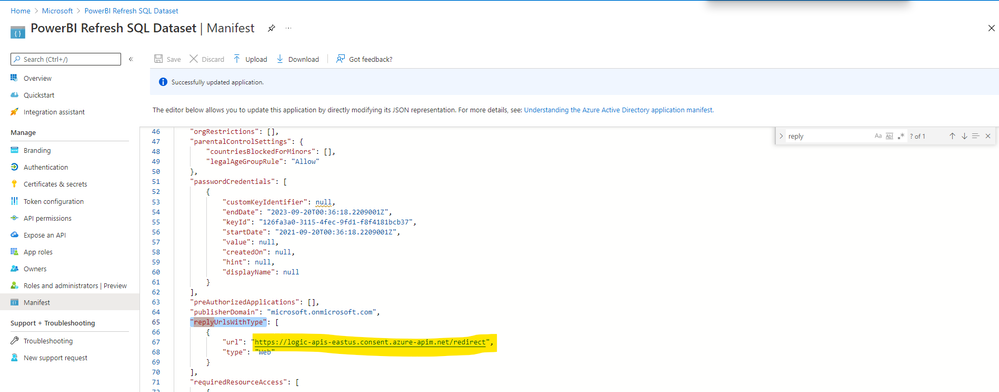Open Understanding the Azure Active Directory application manifest link
The height and width of the screenshot is (392, 999).
(619, 110)
